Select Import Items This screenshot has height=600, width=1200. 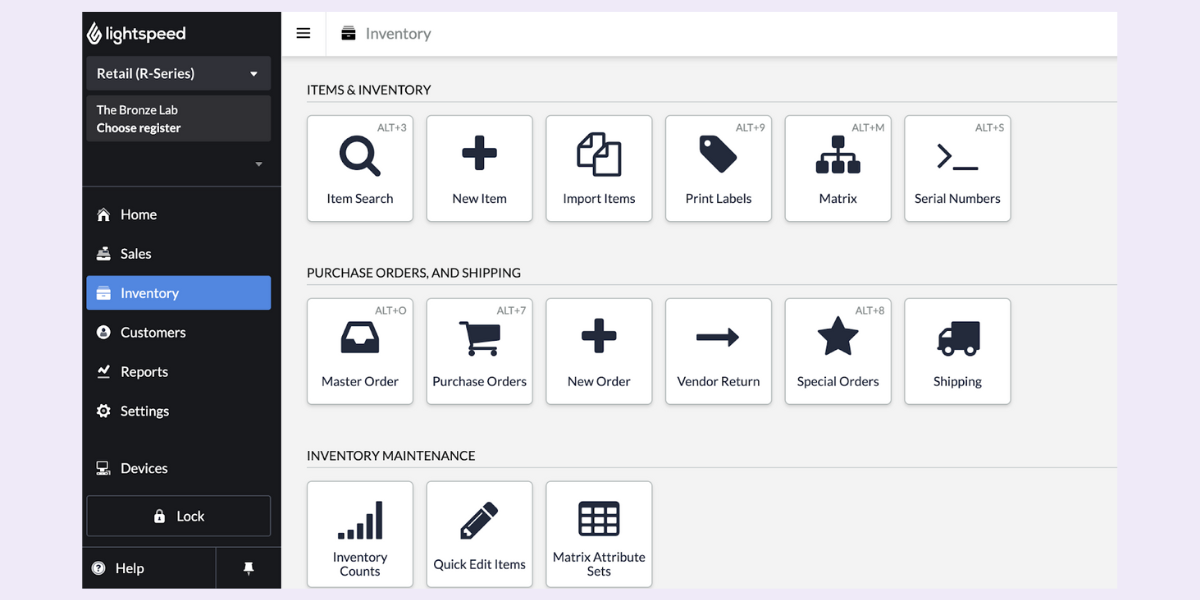click(x=598, y=168)
